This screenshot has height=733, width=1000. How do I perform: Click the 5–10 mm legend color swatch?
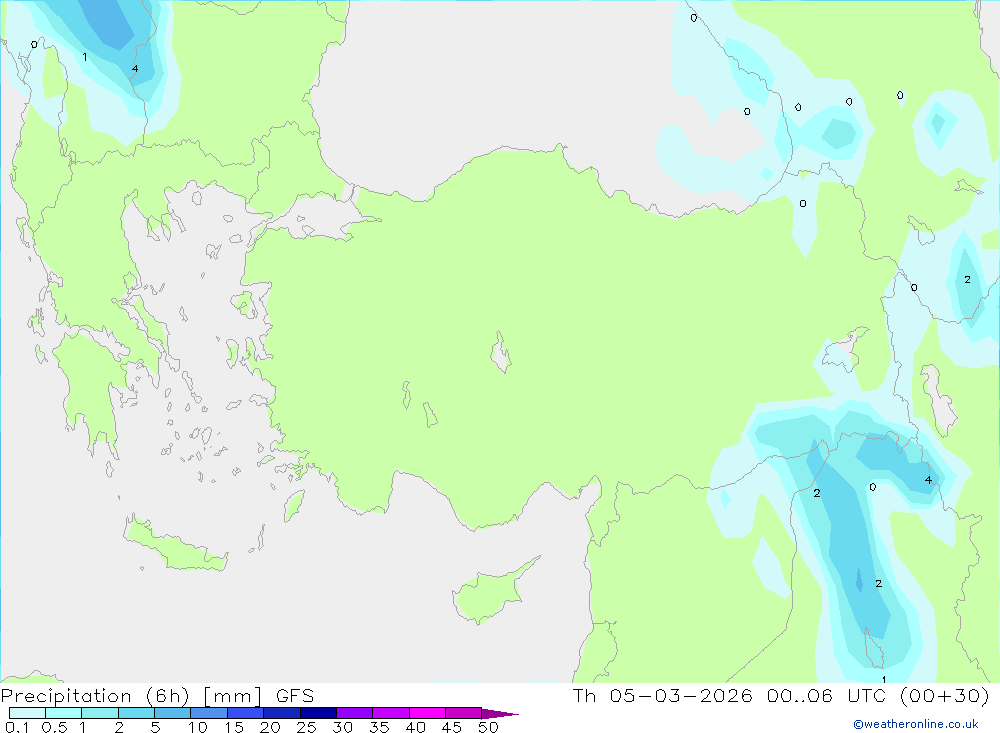point(173,713)
